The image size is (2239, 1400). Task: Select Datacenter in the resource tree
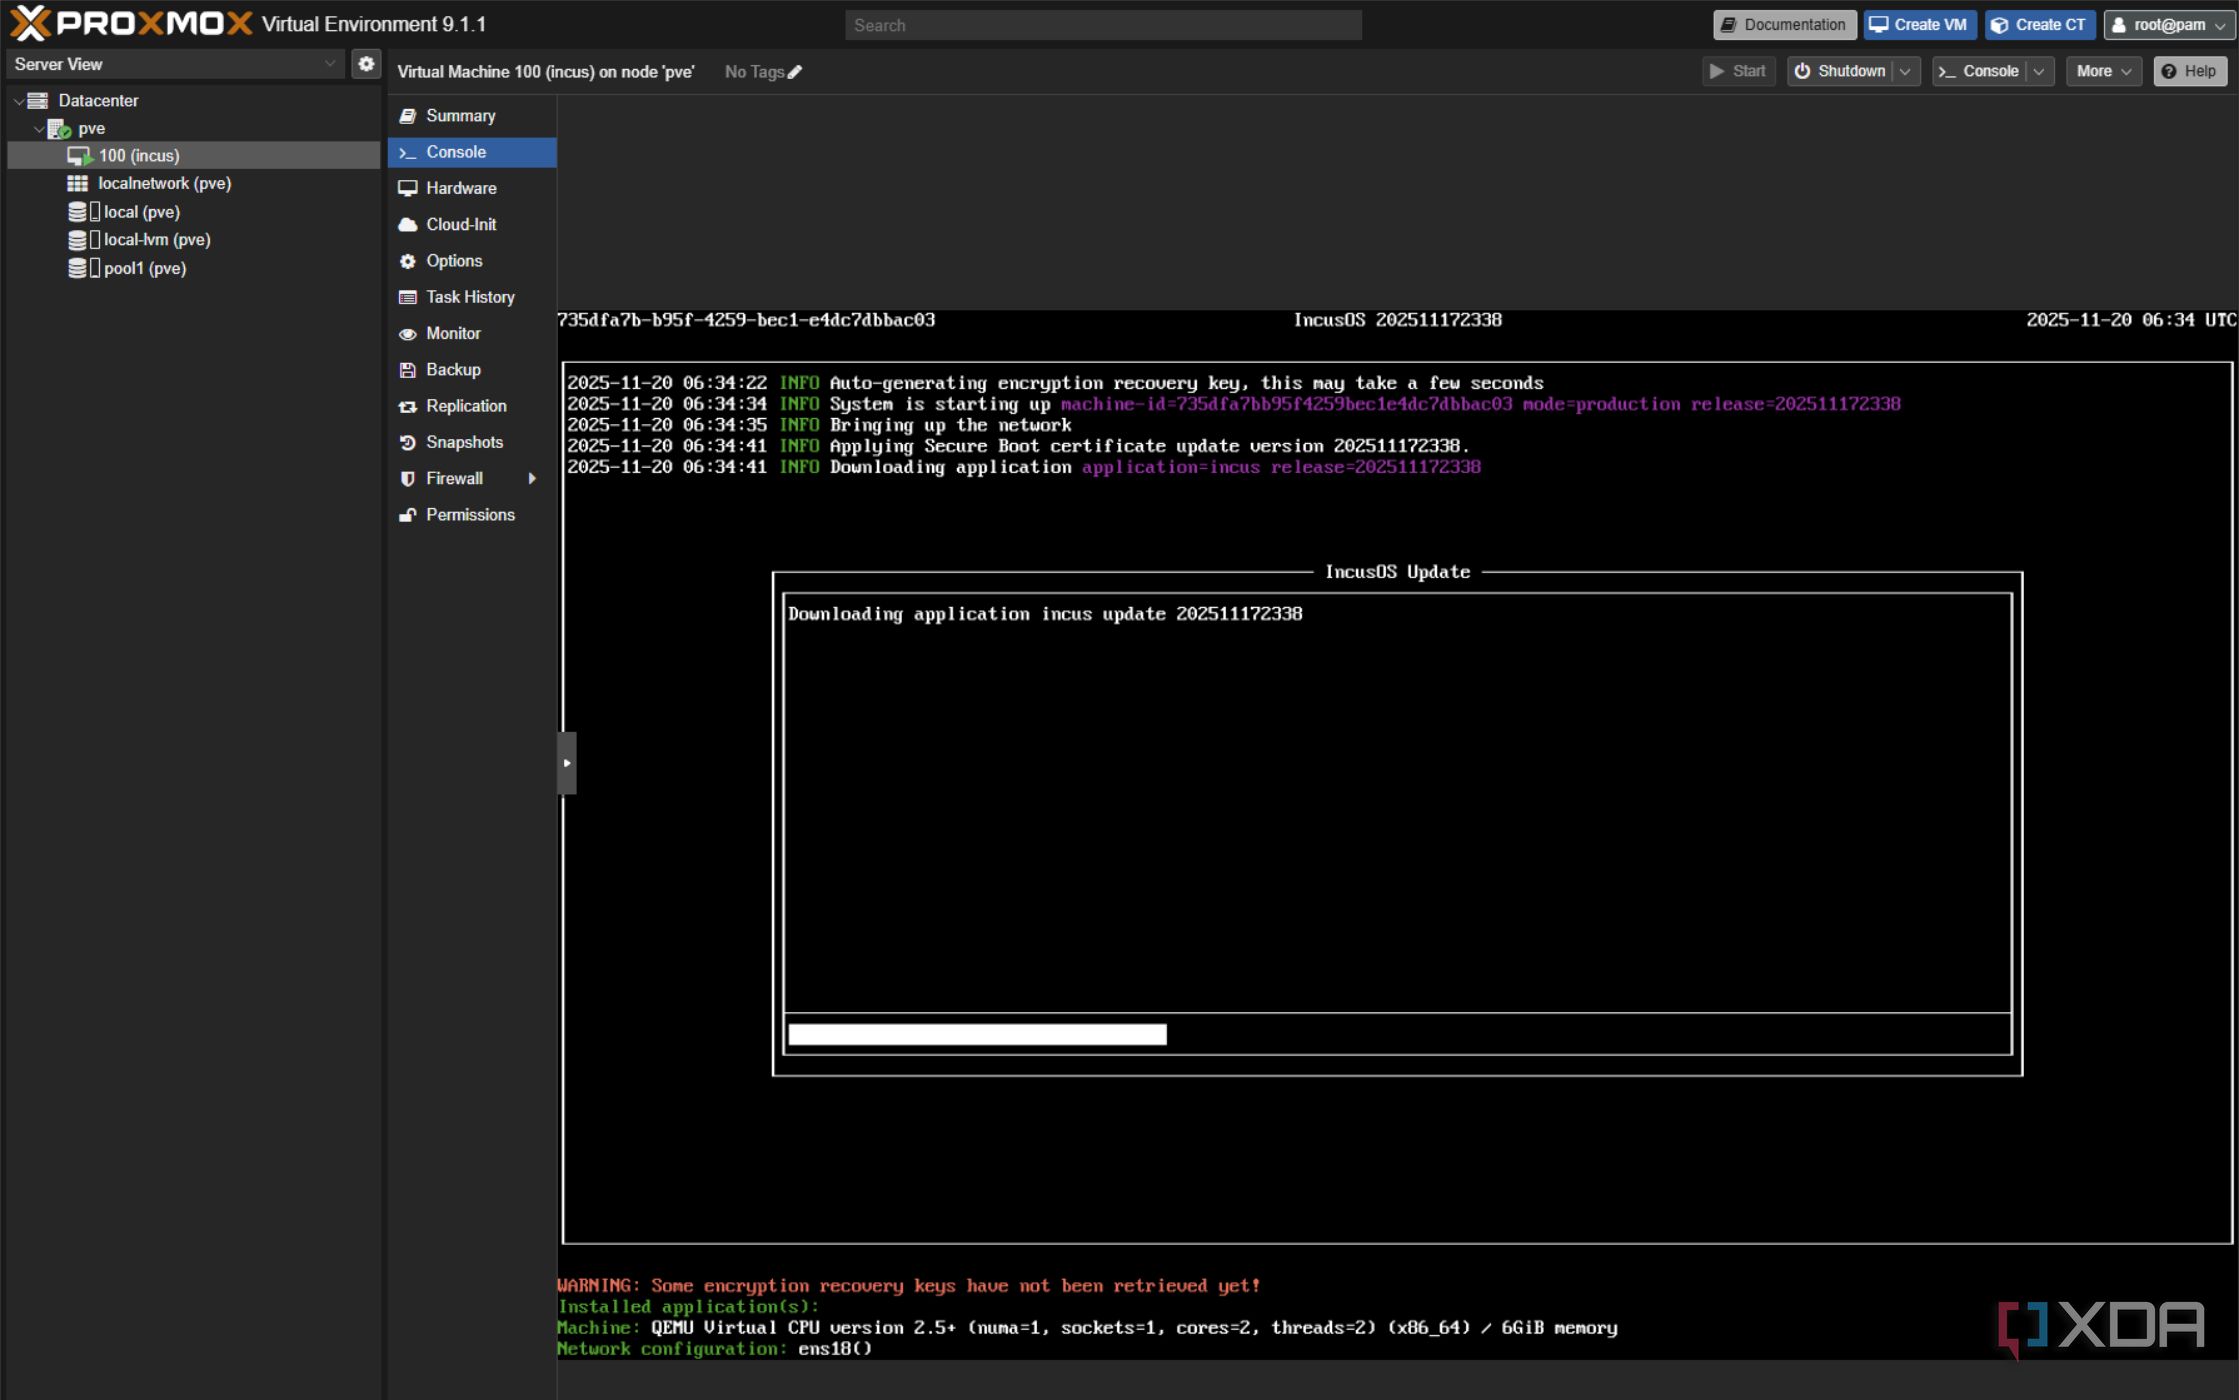coord(98,101)
